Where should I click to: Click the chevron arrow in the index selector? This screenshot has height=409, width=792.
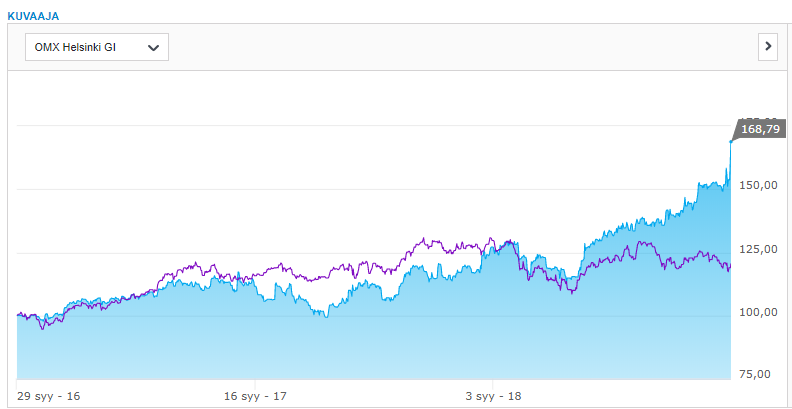click(x=153, y=47)
